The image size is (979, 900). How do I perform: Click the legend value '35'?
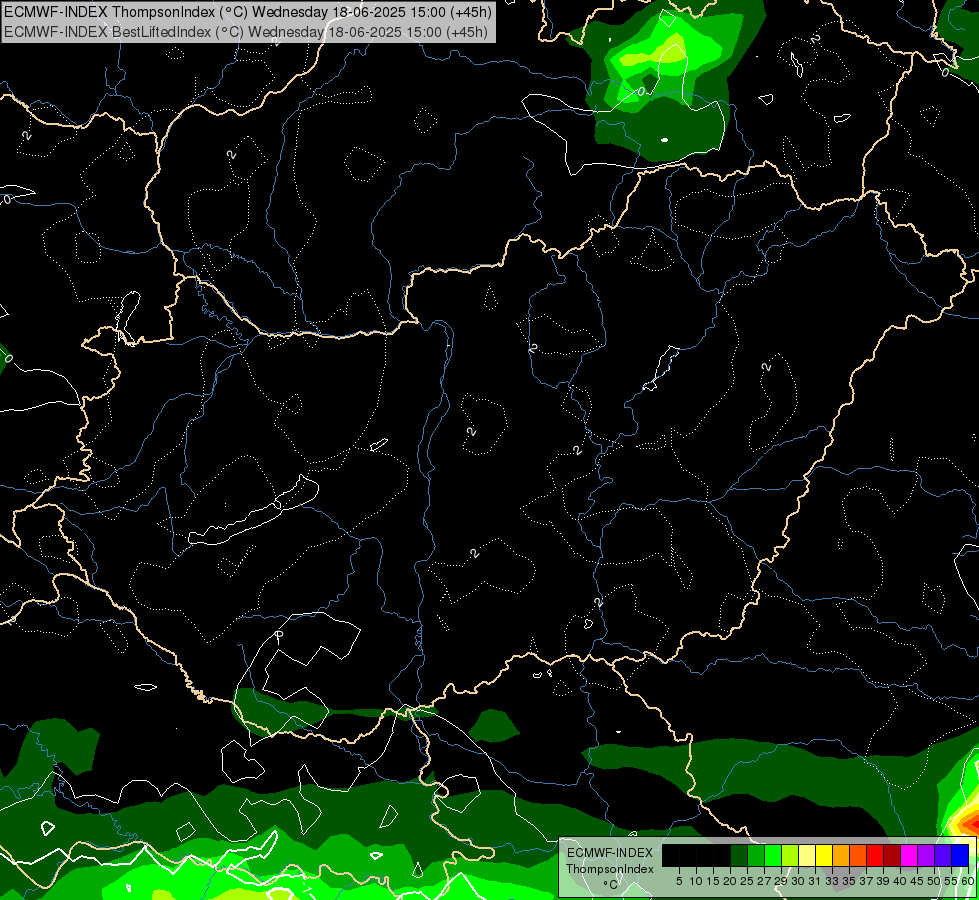(x=849, y=881)
